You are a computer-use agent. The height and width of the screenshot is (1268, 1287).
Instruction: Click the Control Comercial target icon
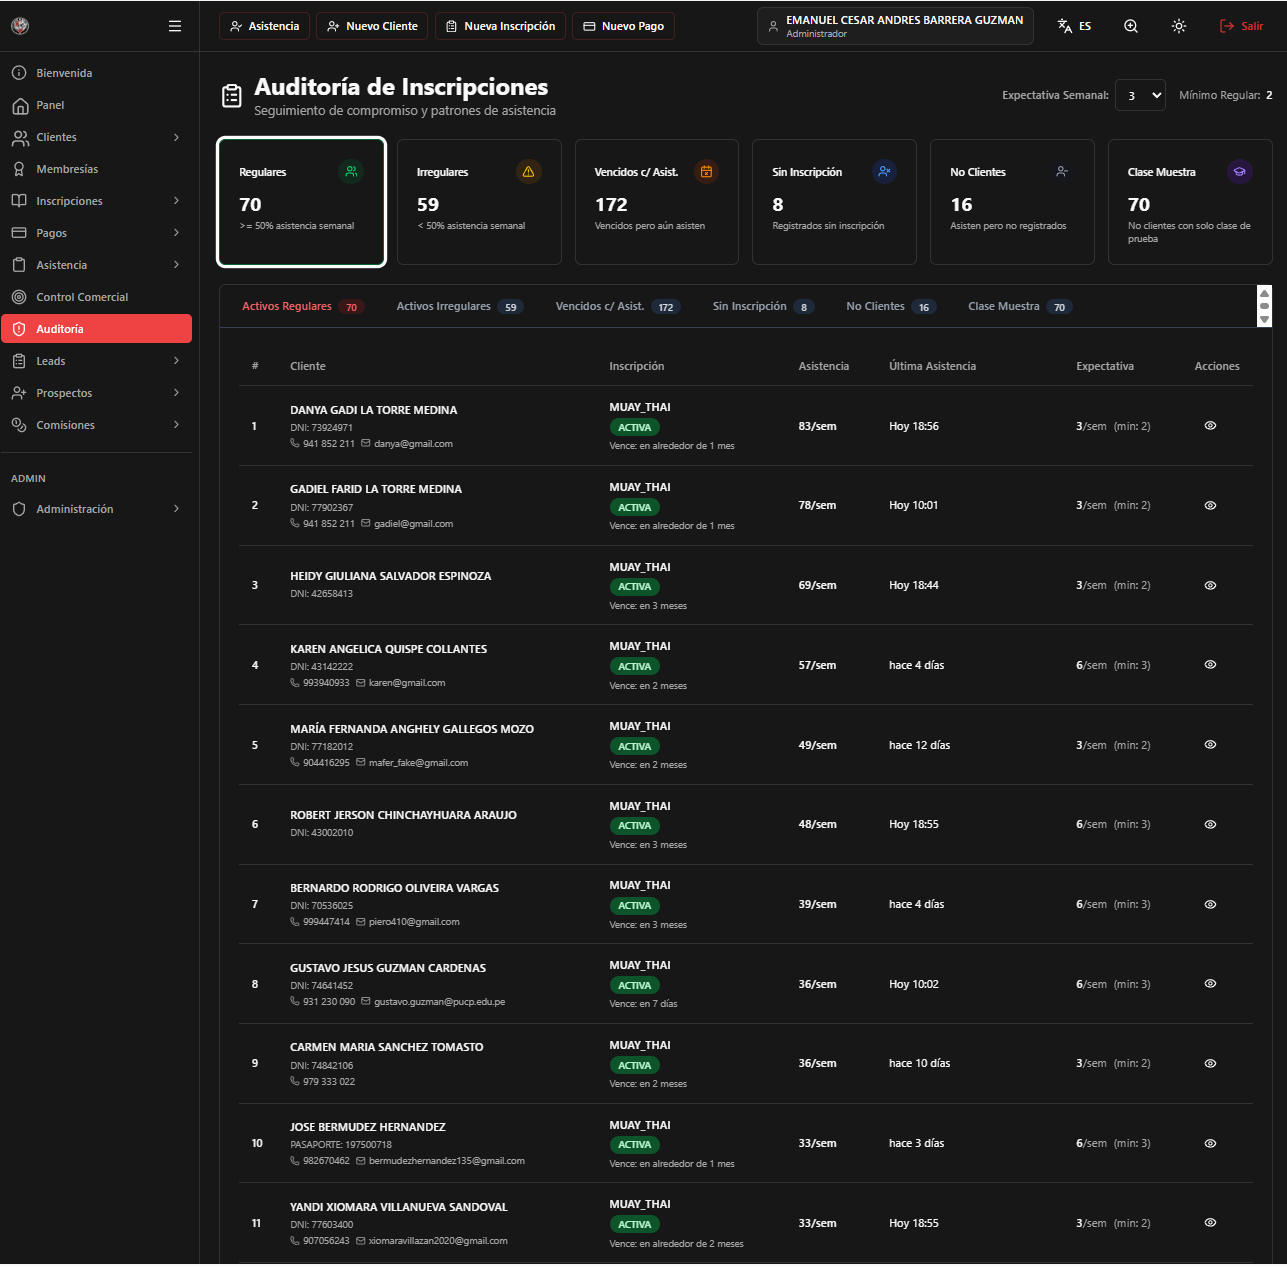(19, 297)
